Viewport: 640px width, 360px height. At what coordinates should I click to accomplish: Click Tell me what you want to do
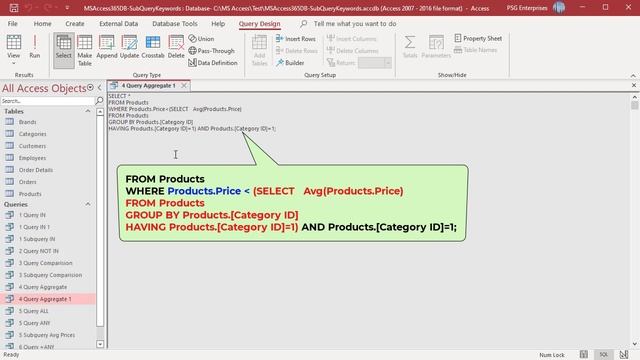[355, 24]
